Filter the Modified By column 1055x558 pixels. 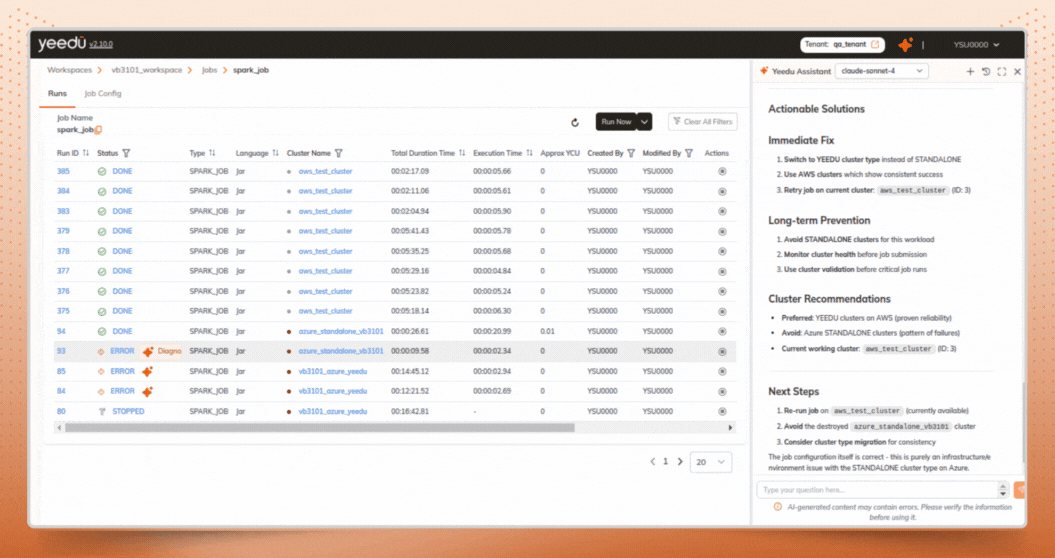(689, 153)
